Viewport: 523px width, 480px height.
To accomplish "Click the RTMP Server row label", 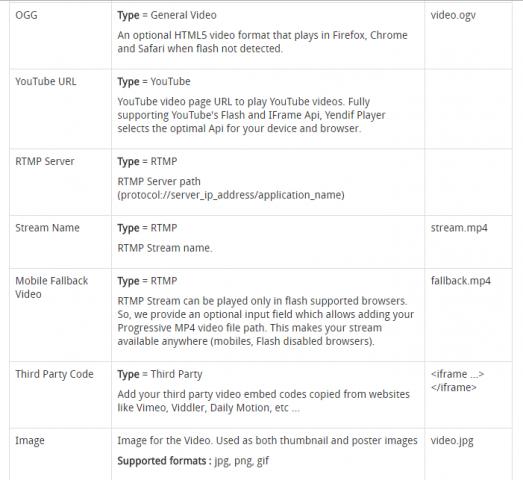I will tap(45, 161).
